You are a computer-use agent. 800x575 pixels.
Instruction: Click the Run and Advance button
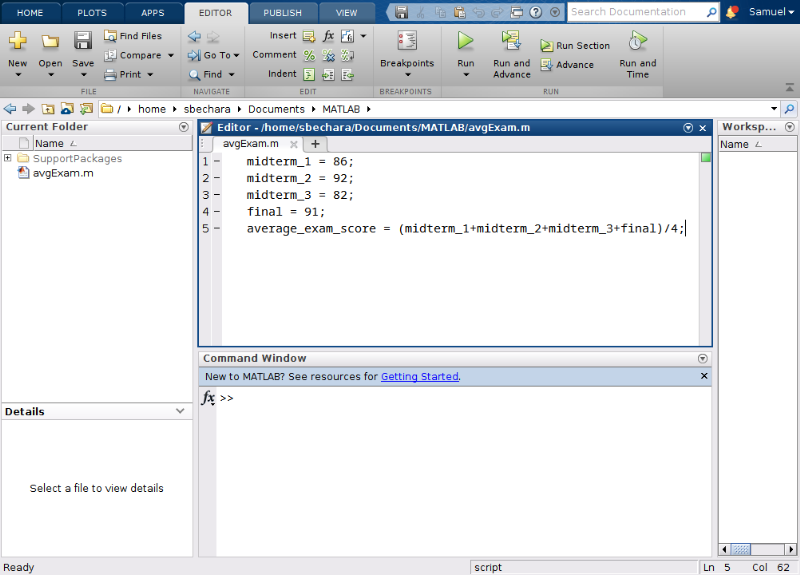point(511,54)
